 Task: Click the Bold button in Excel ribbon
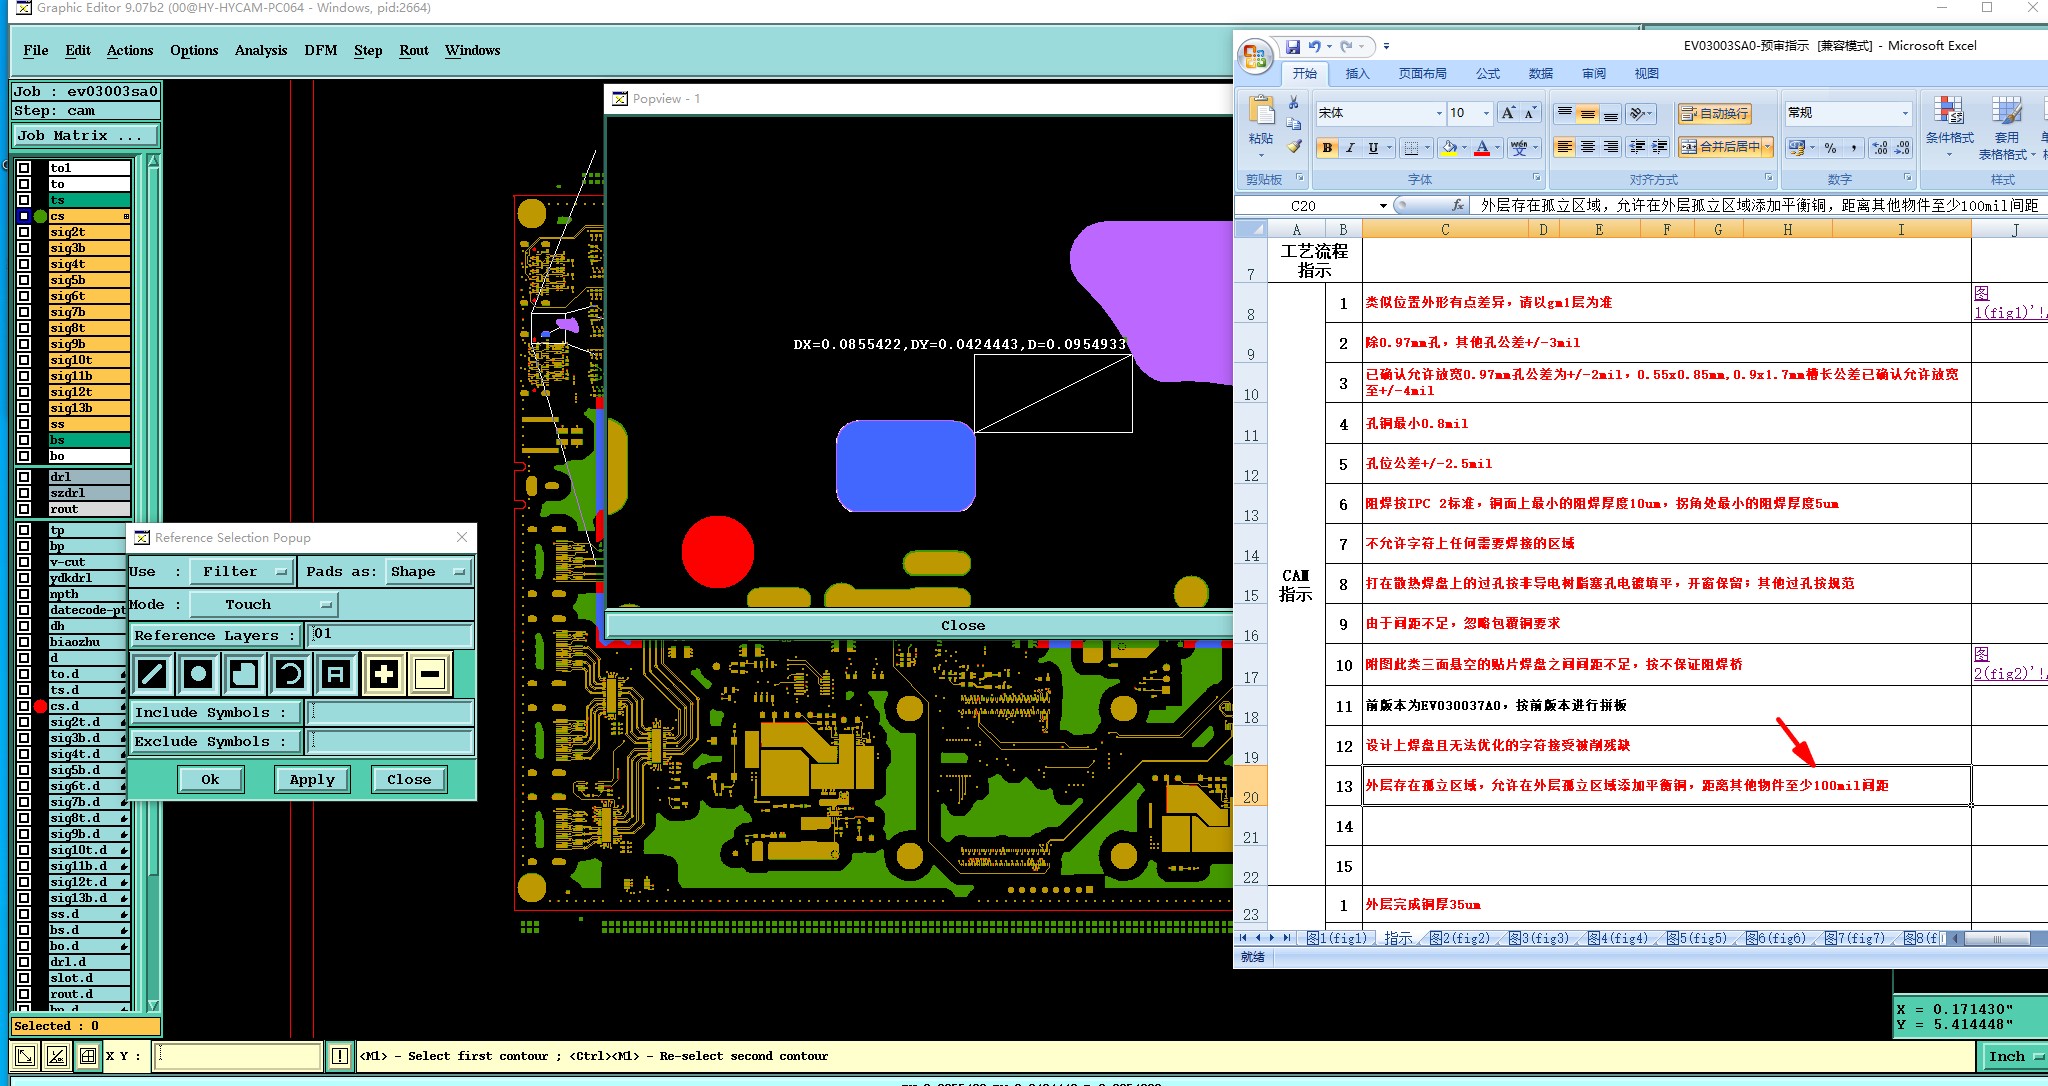click(x=1327, y=148)
